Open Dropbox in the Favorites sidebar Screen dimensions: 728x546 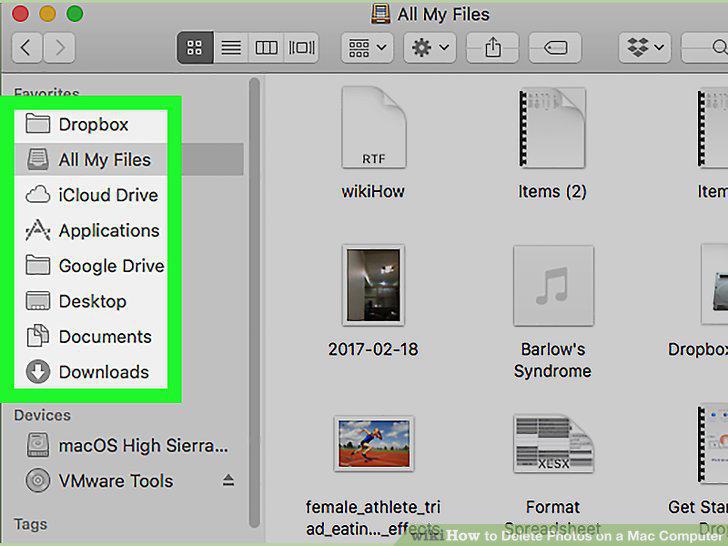(91, 124)
